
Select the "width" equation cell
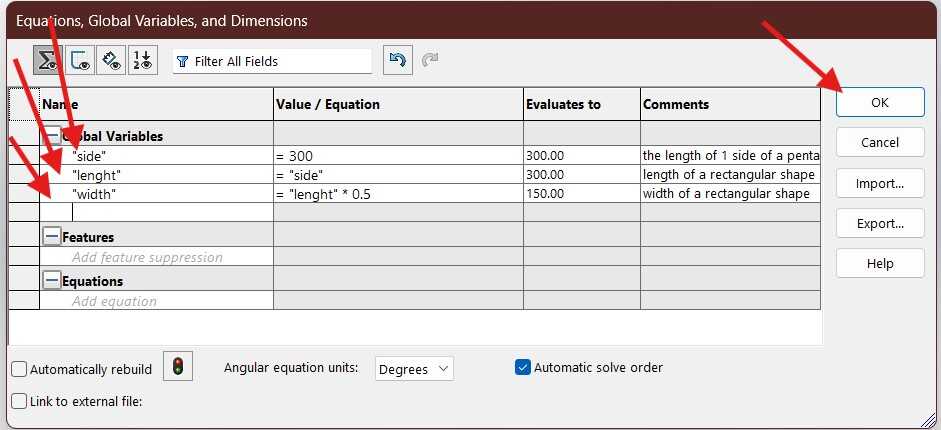[x=398, y=194]
